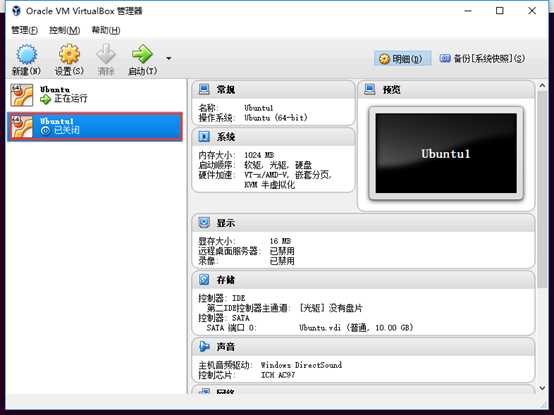
Task: Click "Ubuntu.vdi (普通, 10.00 GB)" storage entry
Action: (356, 328)
